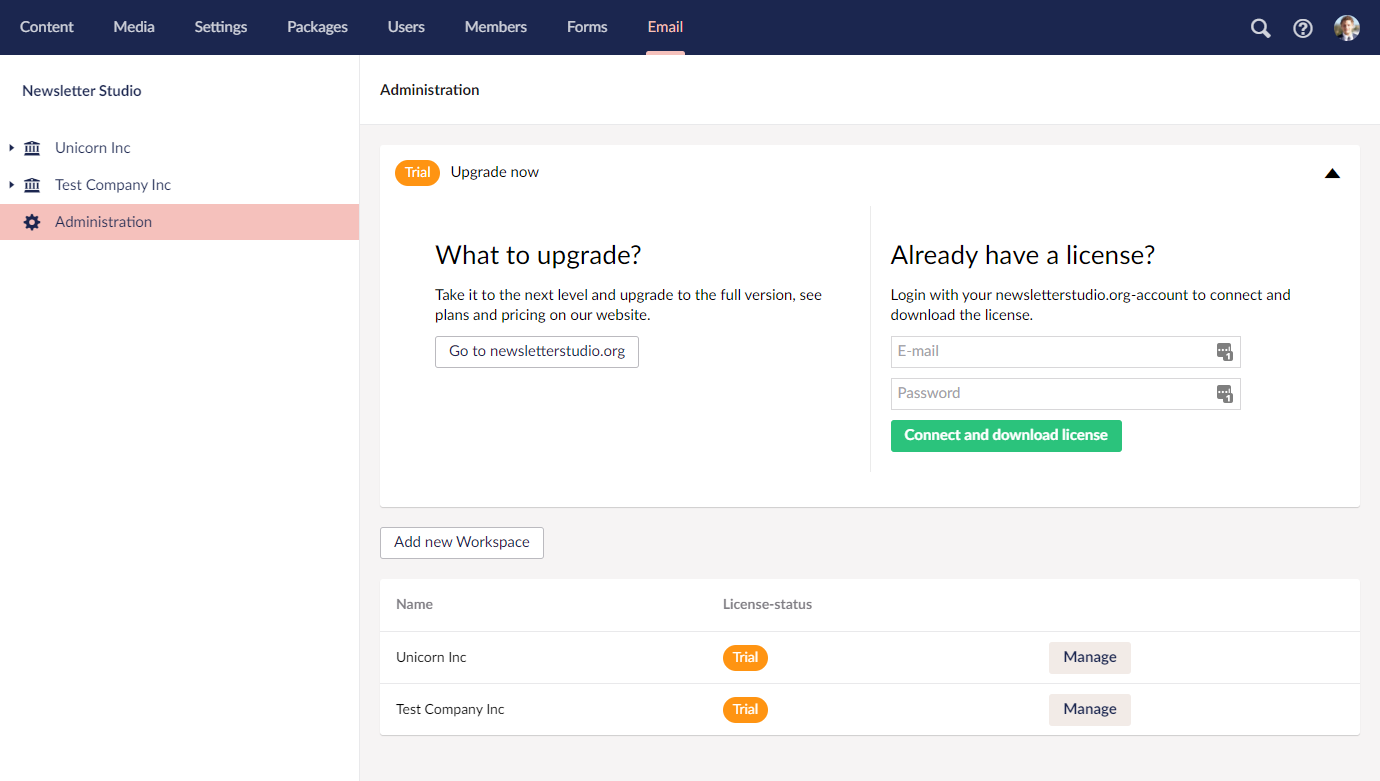Click password manager icon in Password field
Screen dimensions: 1380x781
(1225, 394)
